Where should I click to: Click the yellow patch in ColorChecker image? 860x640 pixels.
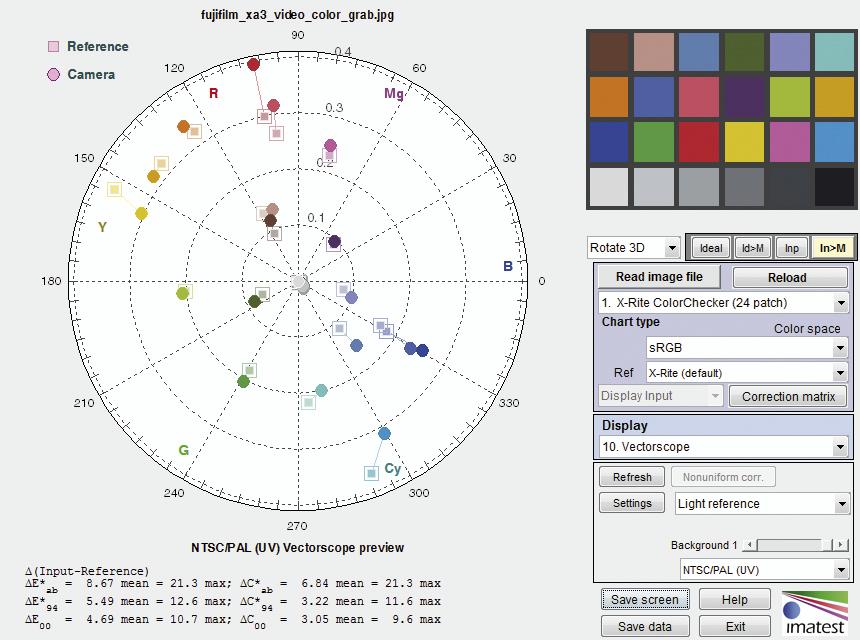(x=743, y=142)
